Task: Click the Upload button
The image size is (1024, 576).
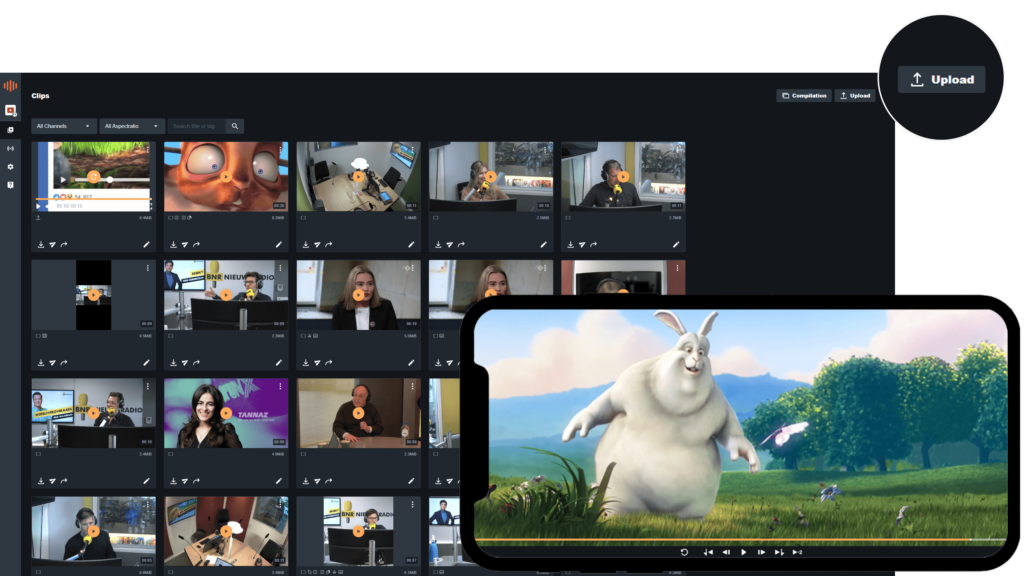Action: (x=941, y=80)
